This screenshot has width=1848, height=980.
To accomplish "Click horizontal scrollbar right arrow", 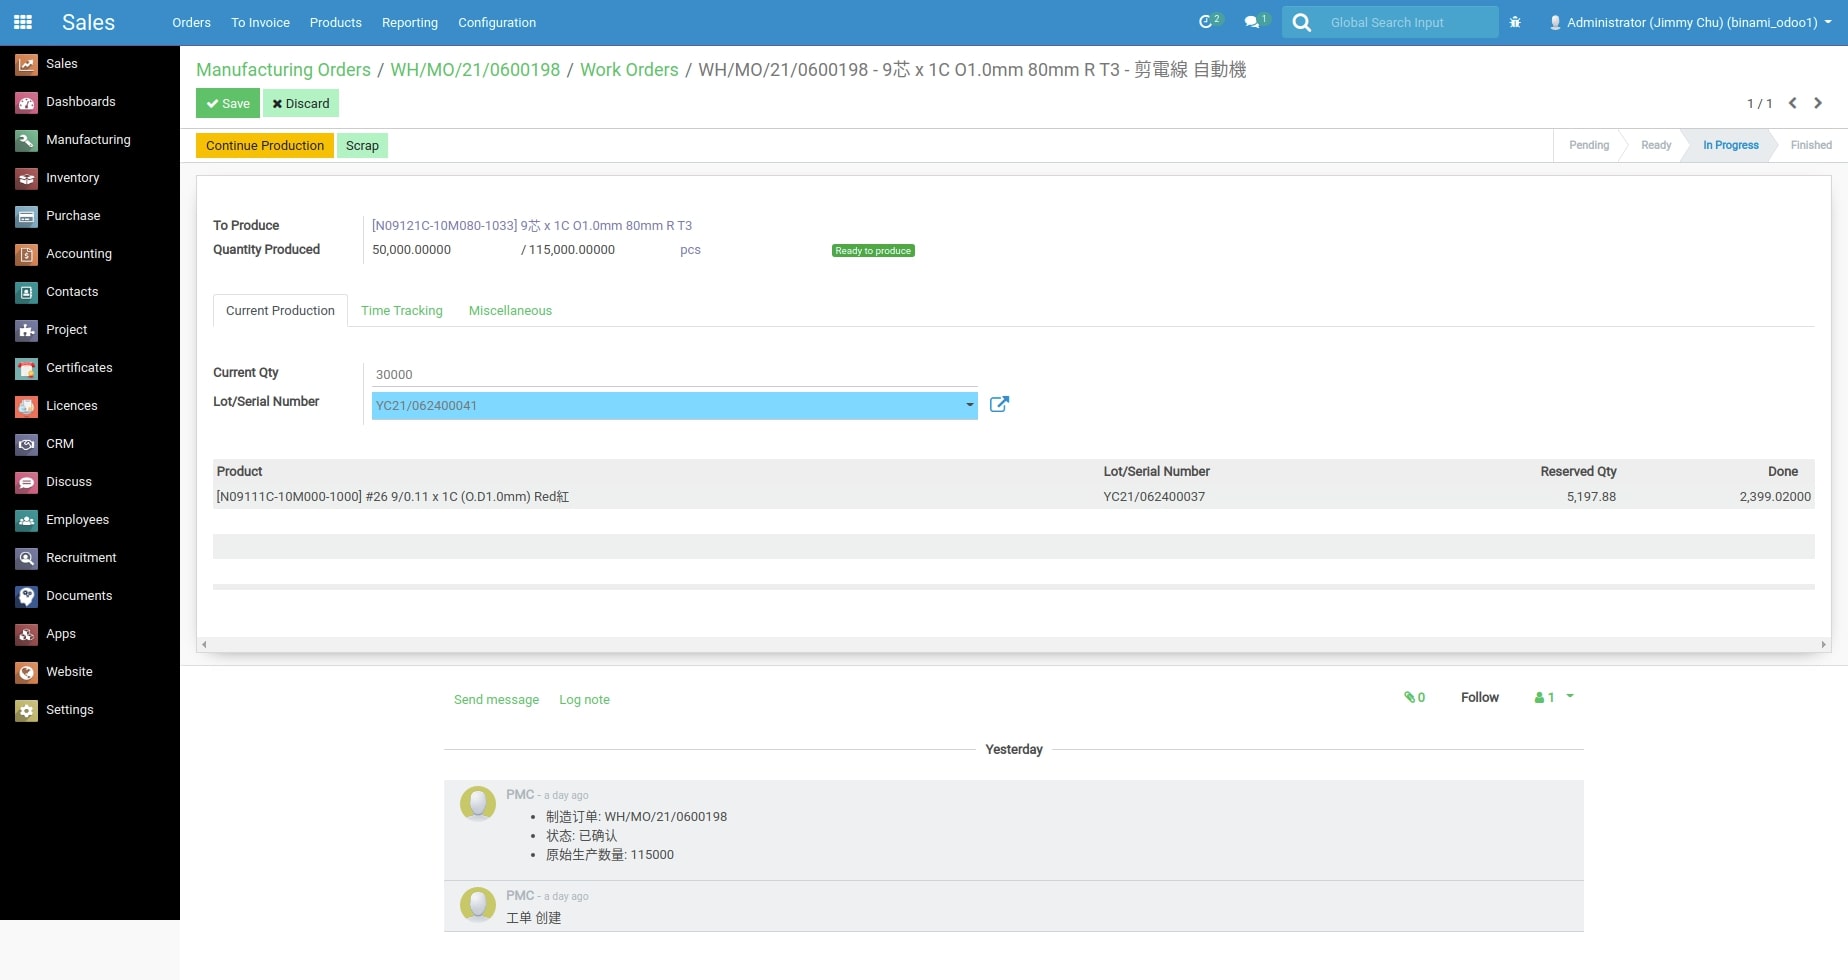I will point(1823,645).
